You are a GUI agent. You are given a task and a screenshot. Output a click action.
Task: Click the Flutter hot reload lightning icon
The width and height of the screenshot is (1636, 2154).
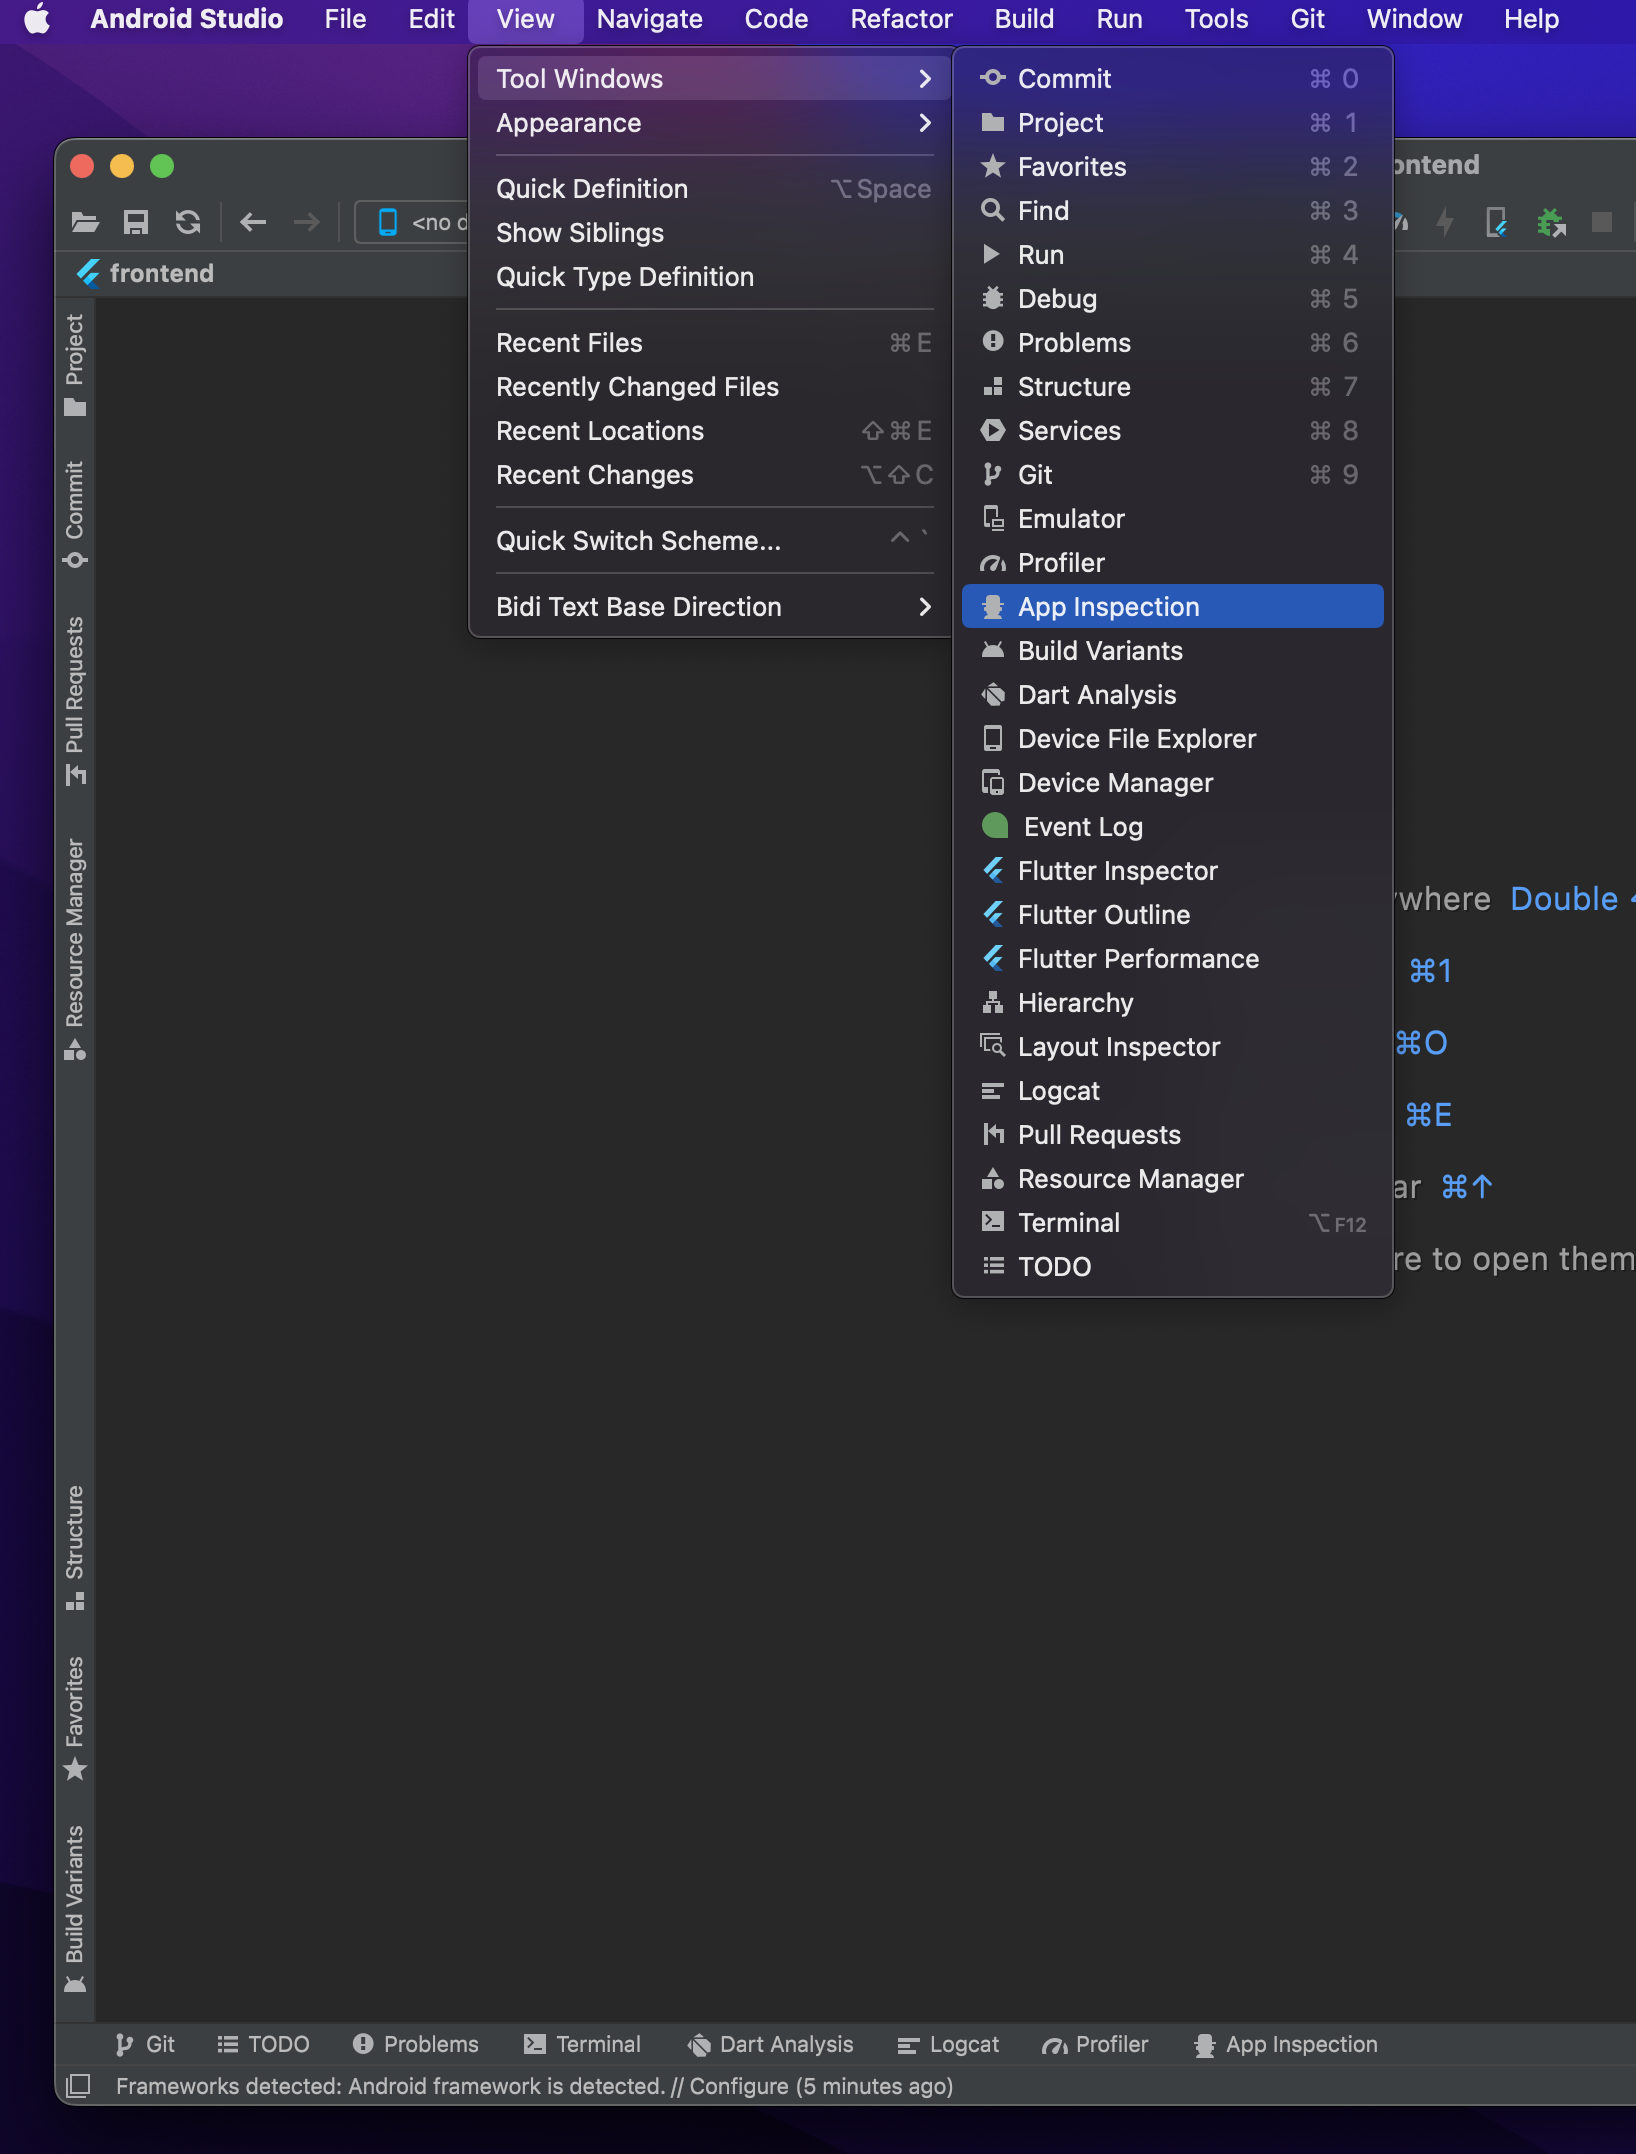point(1445,222)
